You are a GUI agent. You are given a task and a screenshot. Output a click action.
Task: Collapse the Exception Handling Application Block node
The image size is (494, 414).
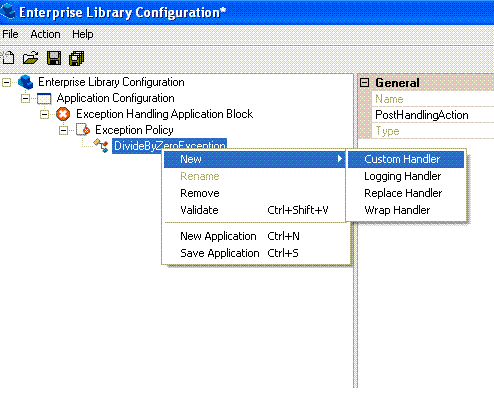[44, 114]
